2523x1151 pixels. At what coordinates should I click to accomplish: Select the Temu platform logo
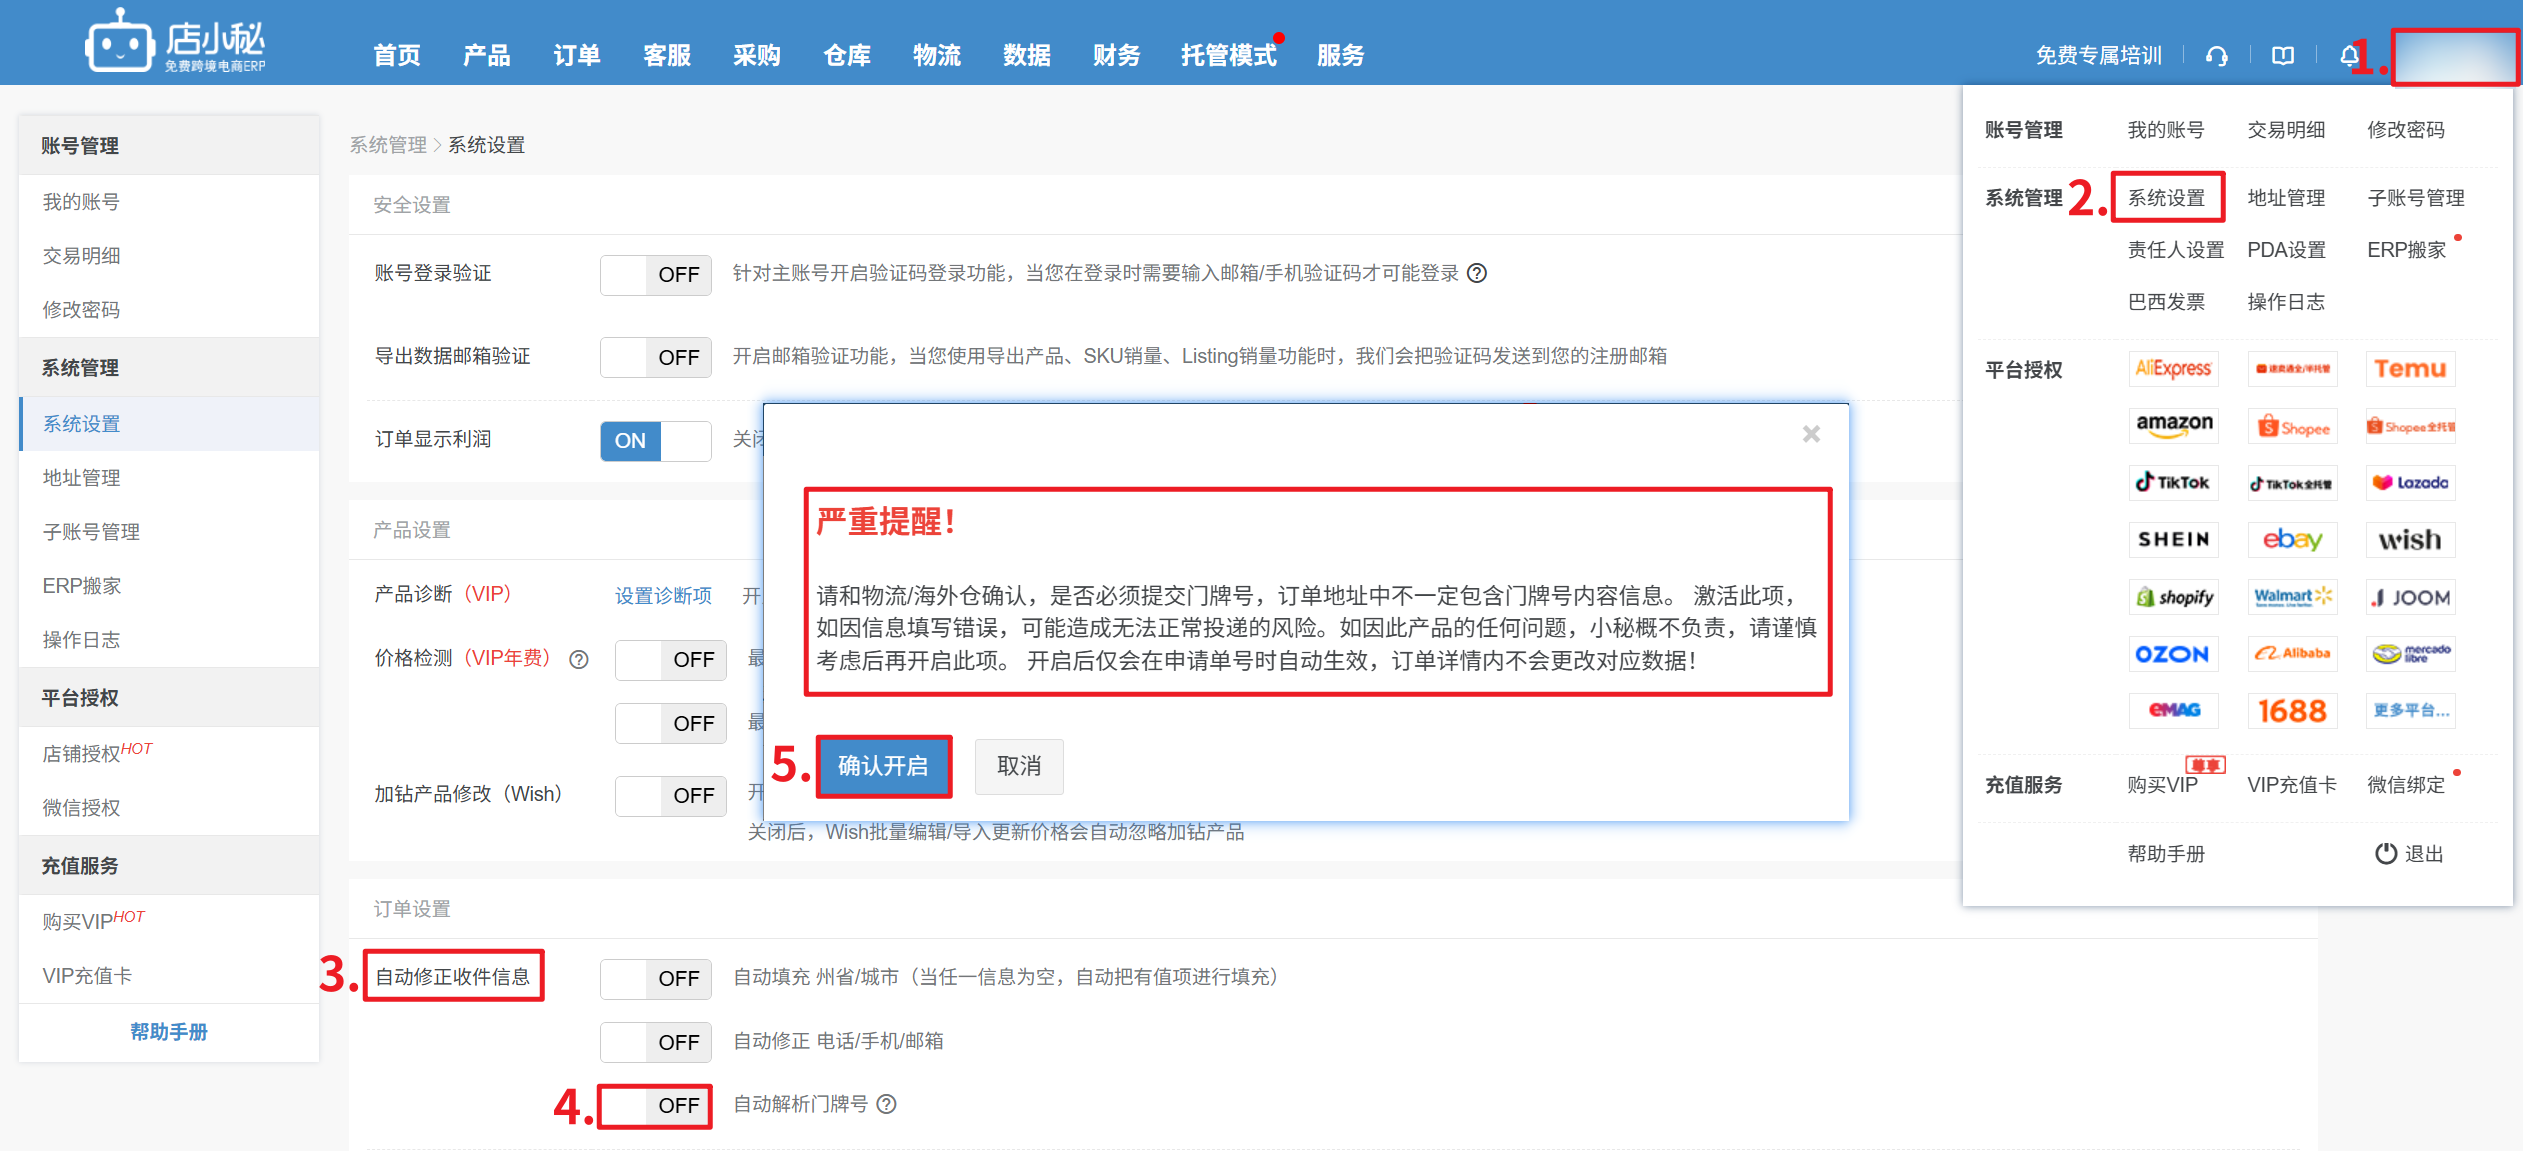coord(2410,369)
